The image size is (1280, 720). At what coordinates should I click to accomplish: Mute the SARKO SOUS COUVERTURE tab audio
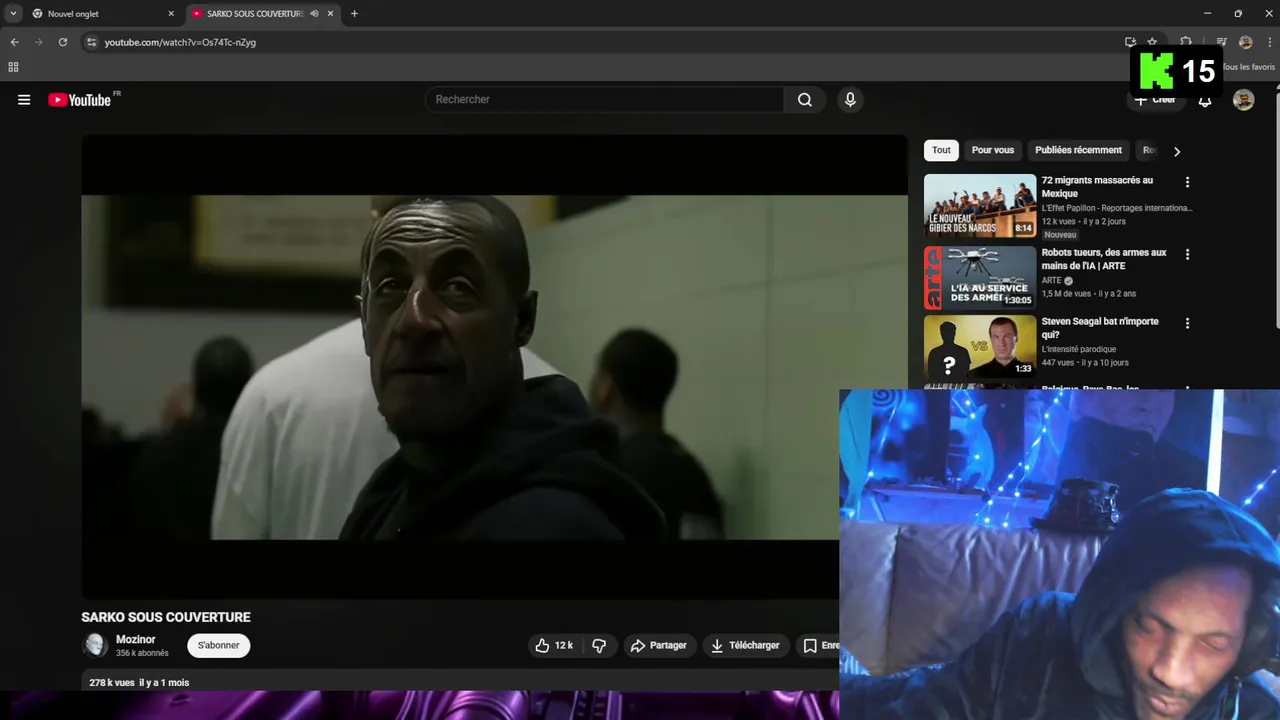(314, 14)
